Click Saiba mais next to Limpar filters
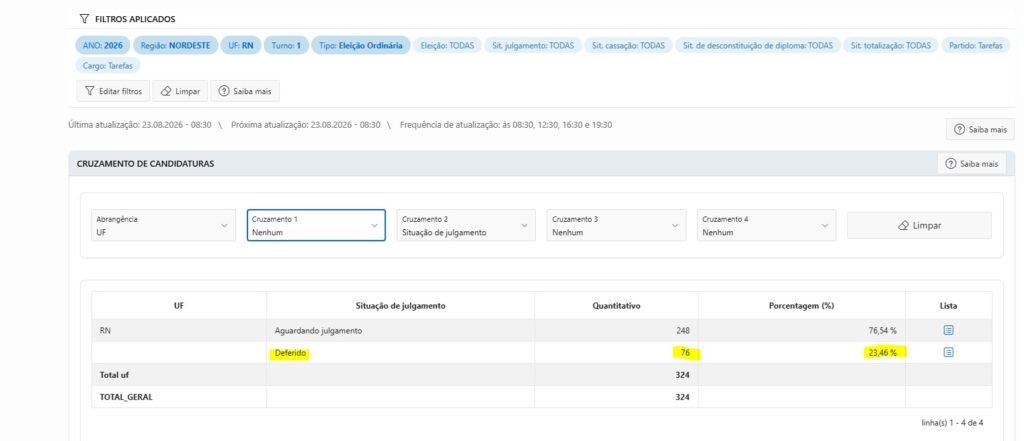1024x441 pixels. coord(245,91)
